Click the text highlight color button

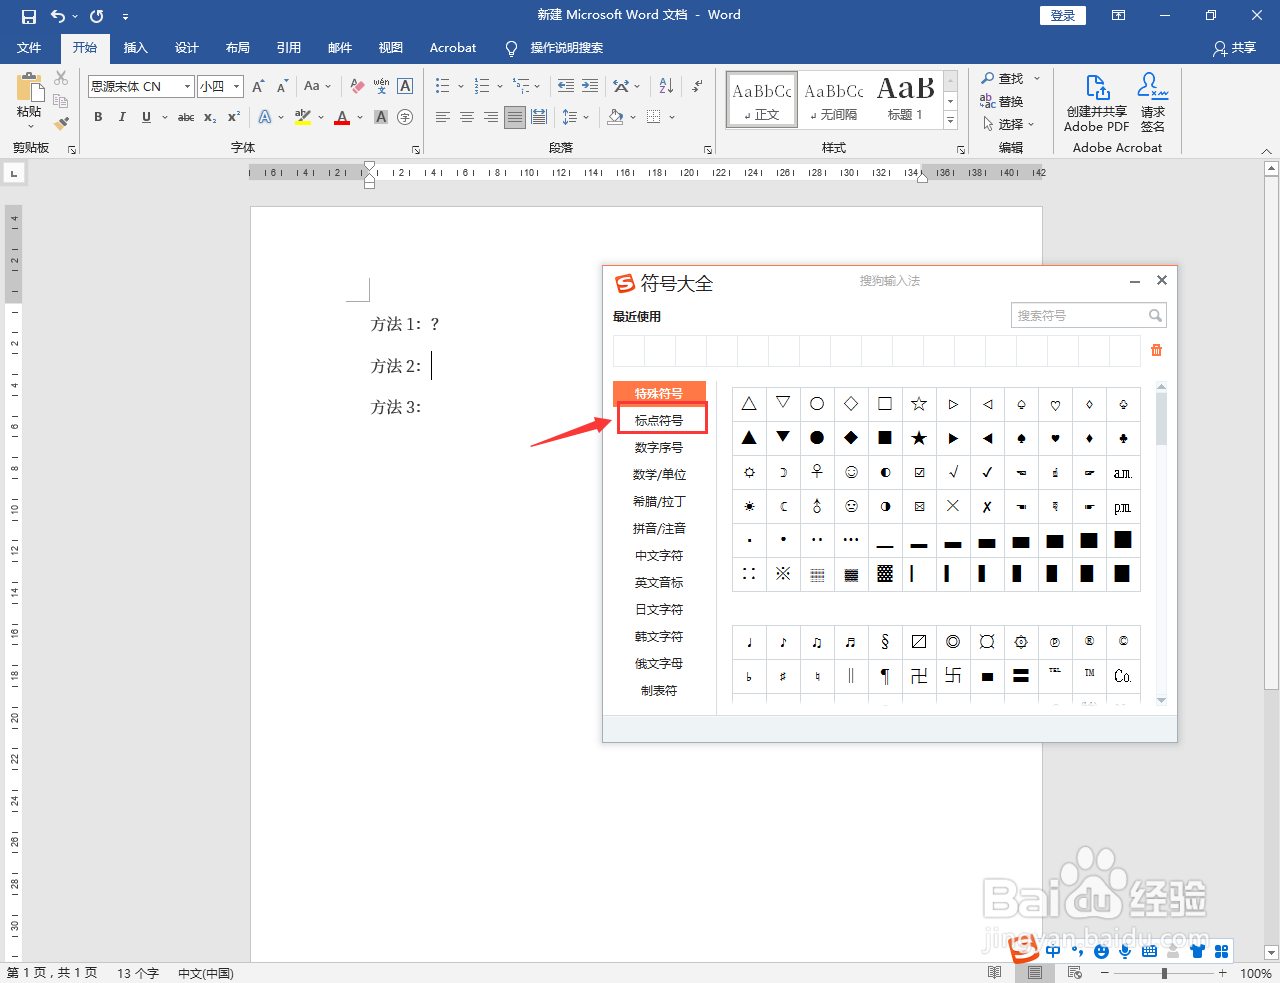click(303, 117)
